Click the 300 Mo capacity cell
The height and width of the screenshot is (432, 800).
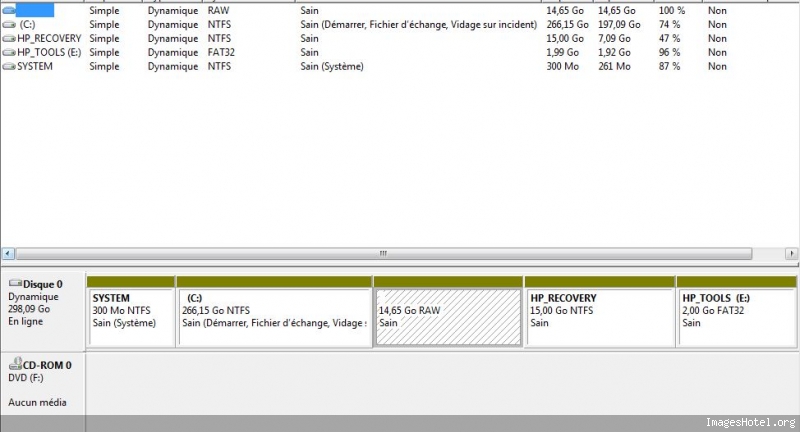(x=562, y=66)
